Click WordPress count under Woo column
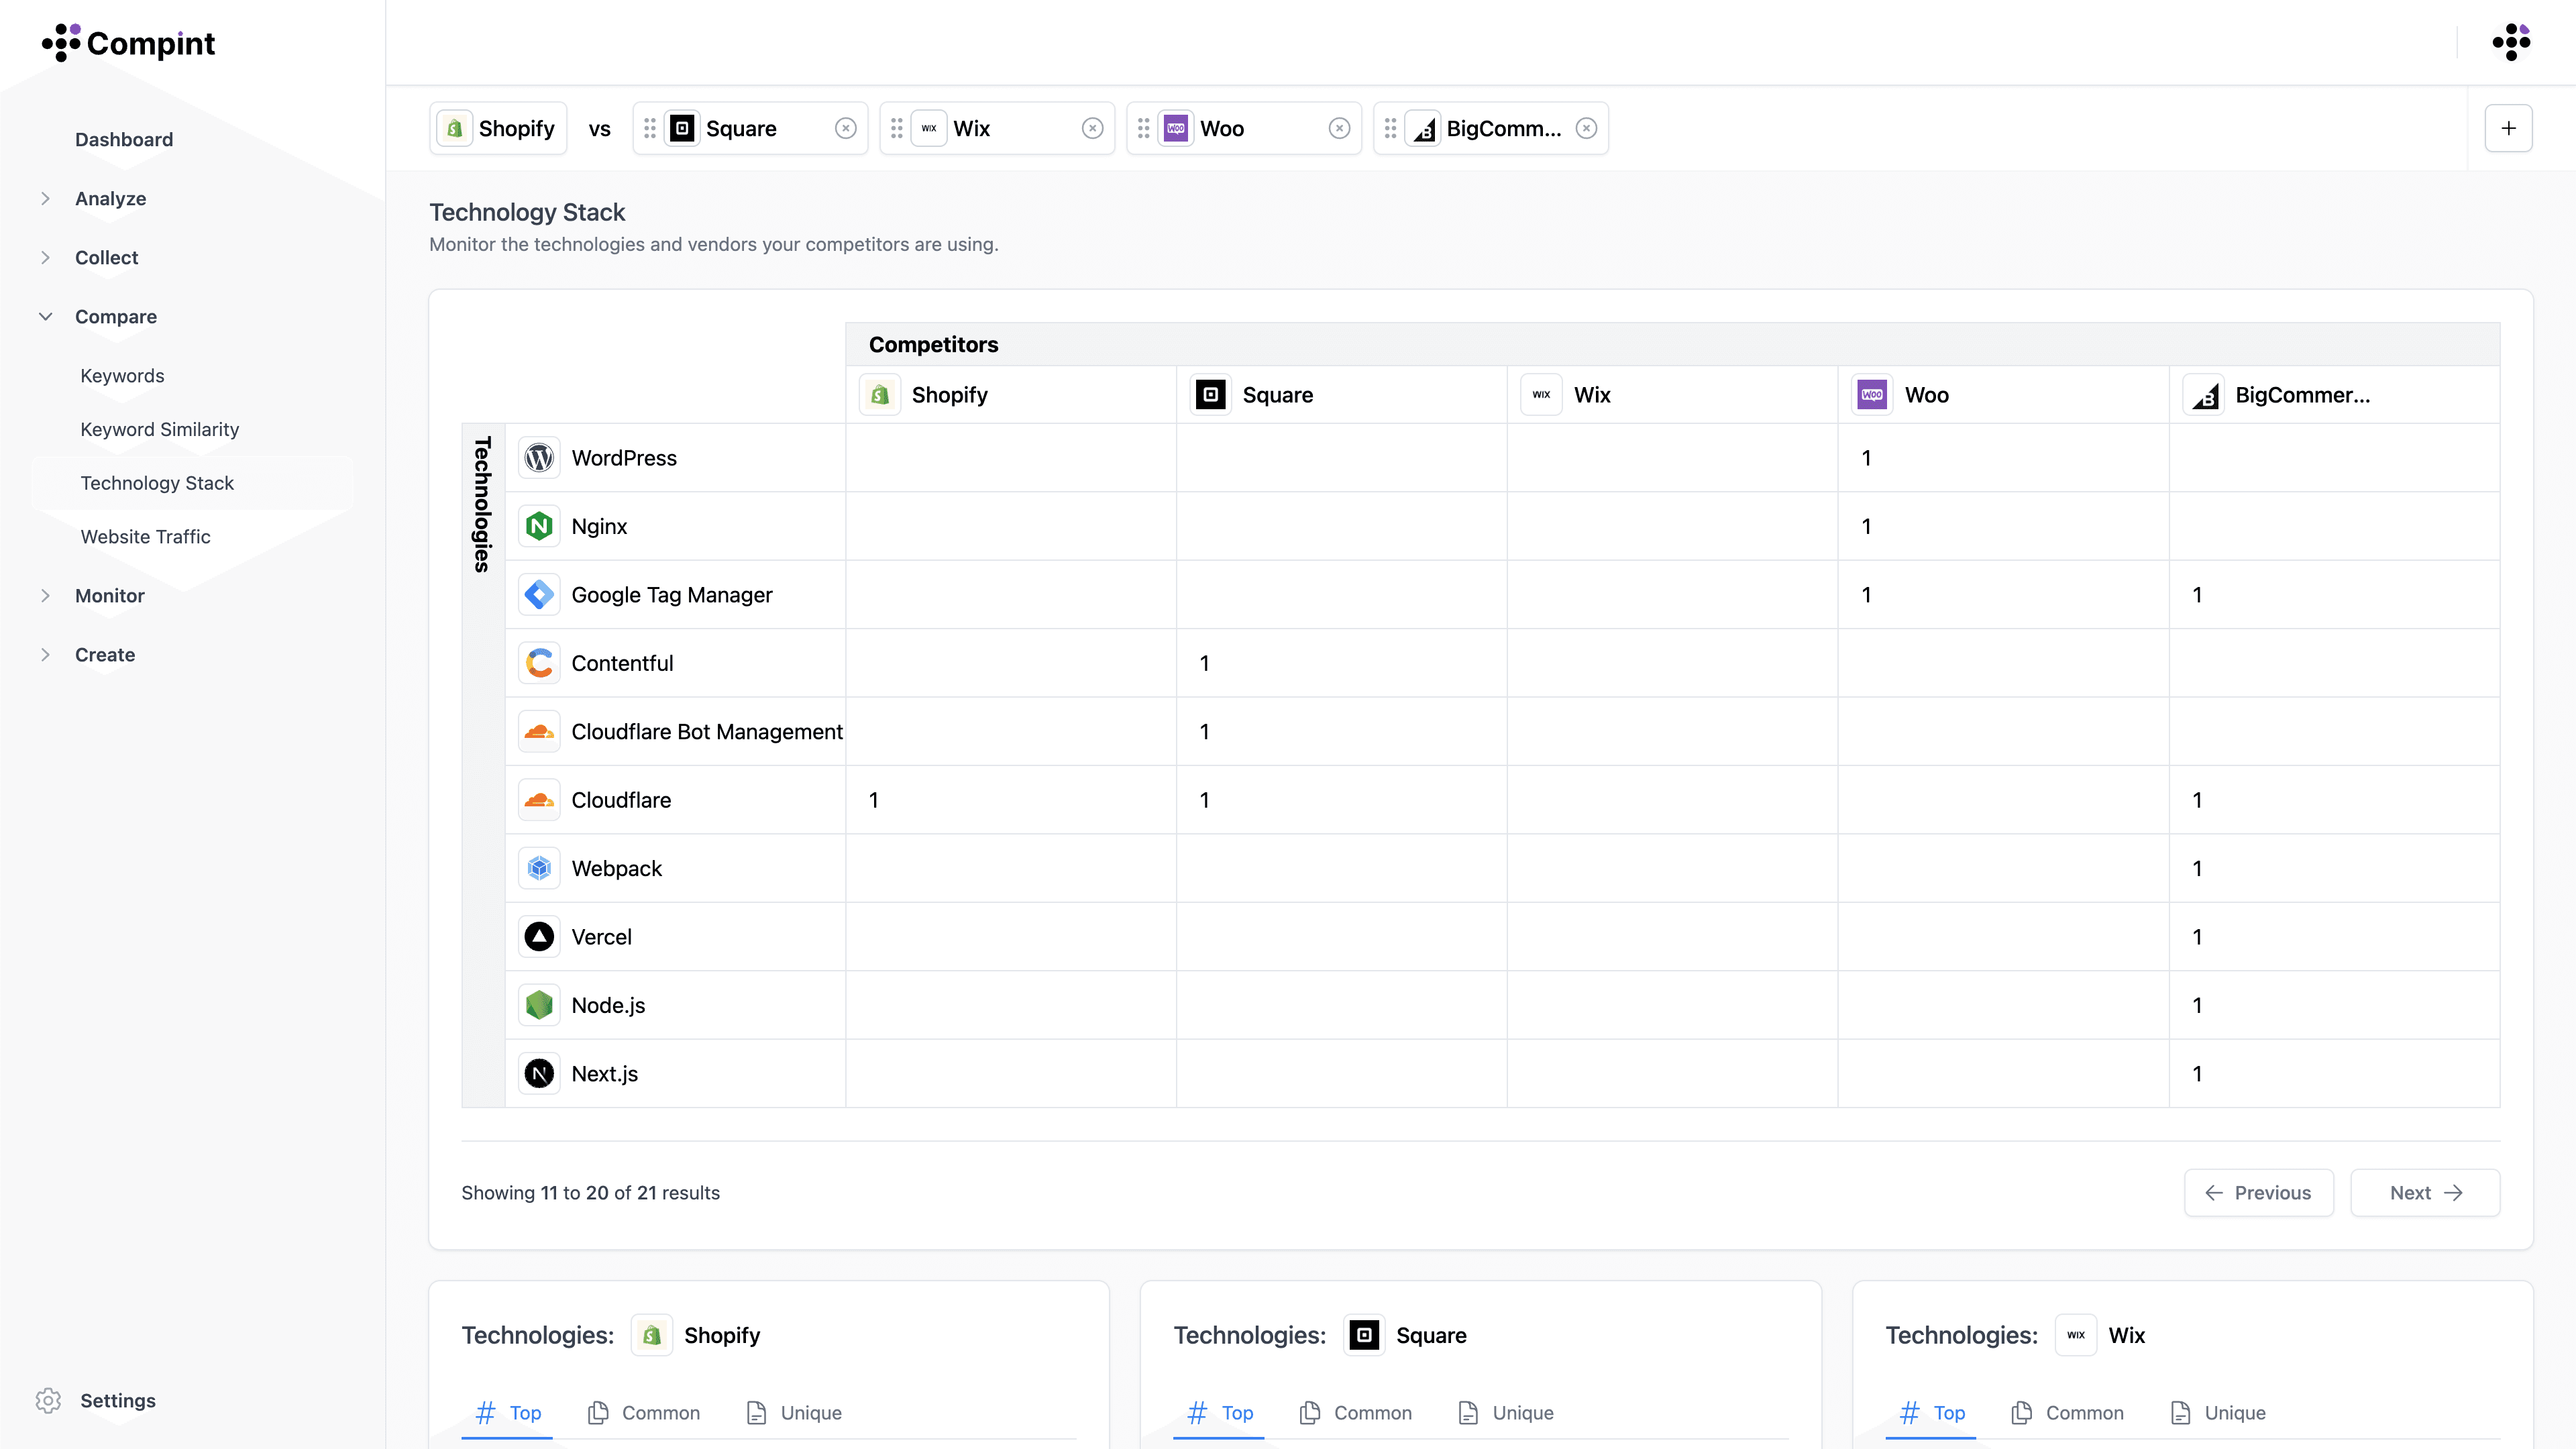Viewport: 2576px width, 1449px height. (1866, 458)
